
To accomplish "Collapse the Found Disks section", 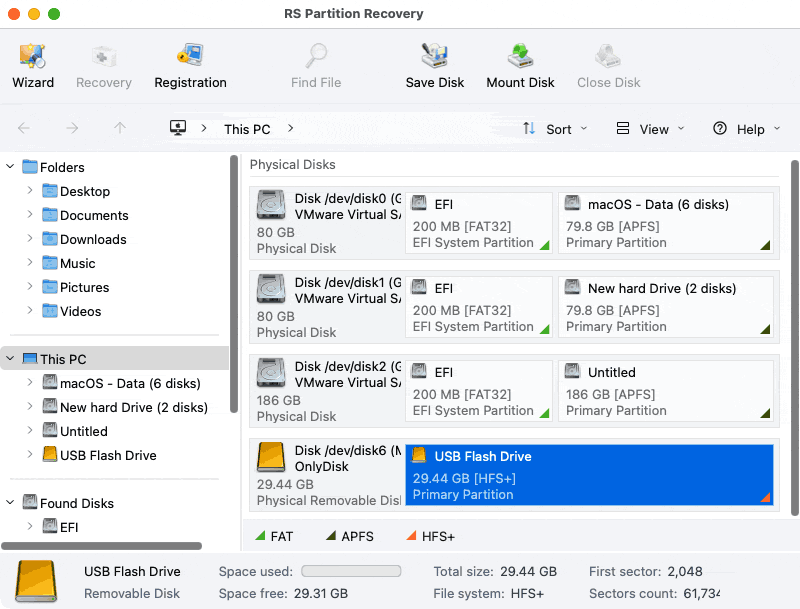I will tap(11, 503).
